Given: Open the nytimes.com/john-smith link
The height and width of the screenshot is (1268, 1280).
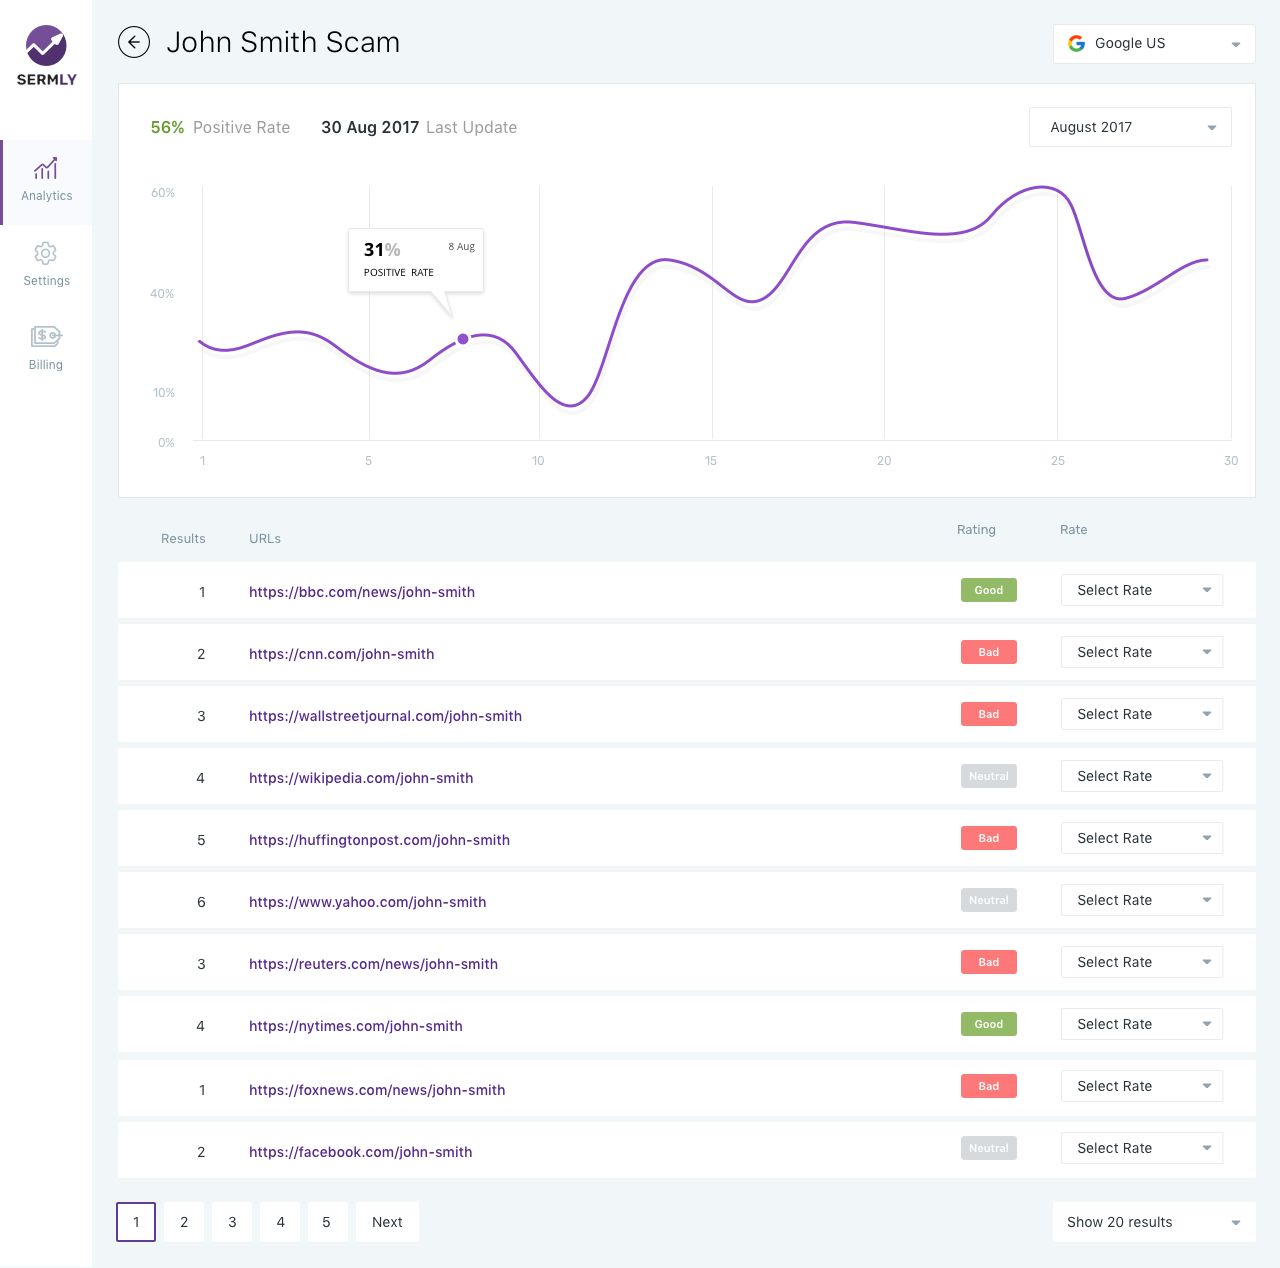Looking at the screenshot, I should [356, 1026].
